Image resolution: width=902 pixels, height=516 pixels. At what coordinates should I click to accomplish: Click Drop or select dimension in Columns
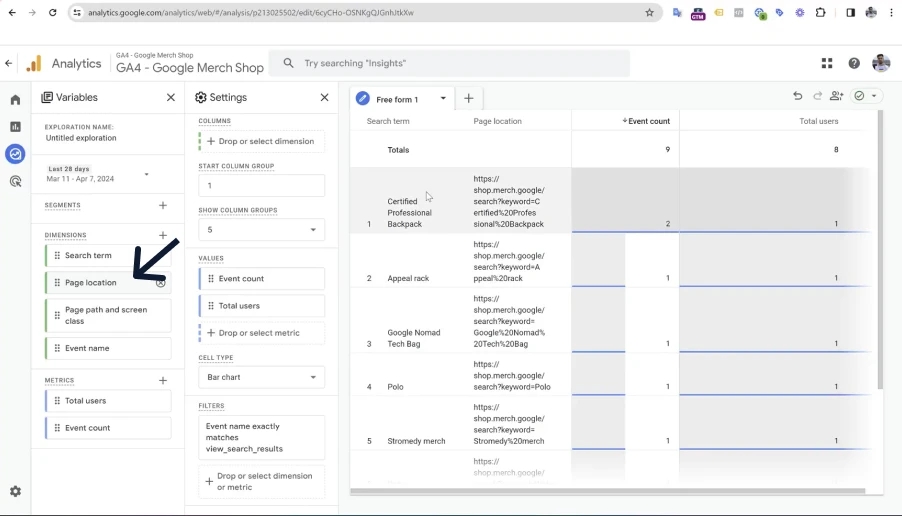click(261, 142)
